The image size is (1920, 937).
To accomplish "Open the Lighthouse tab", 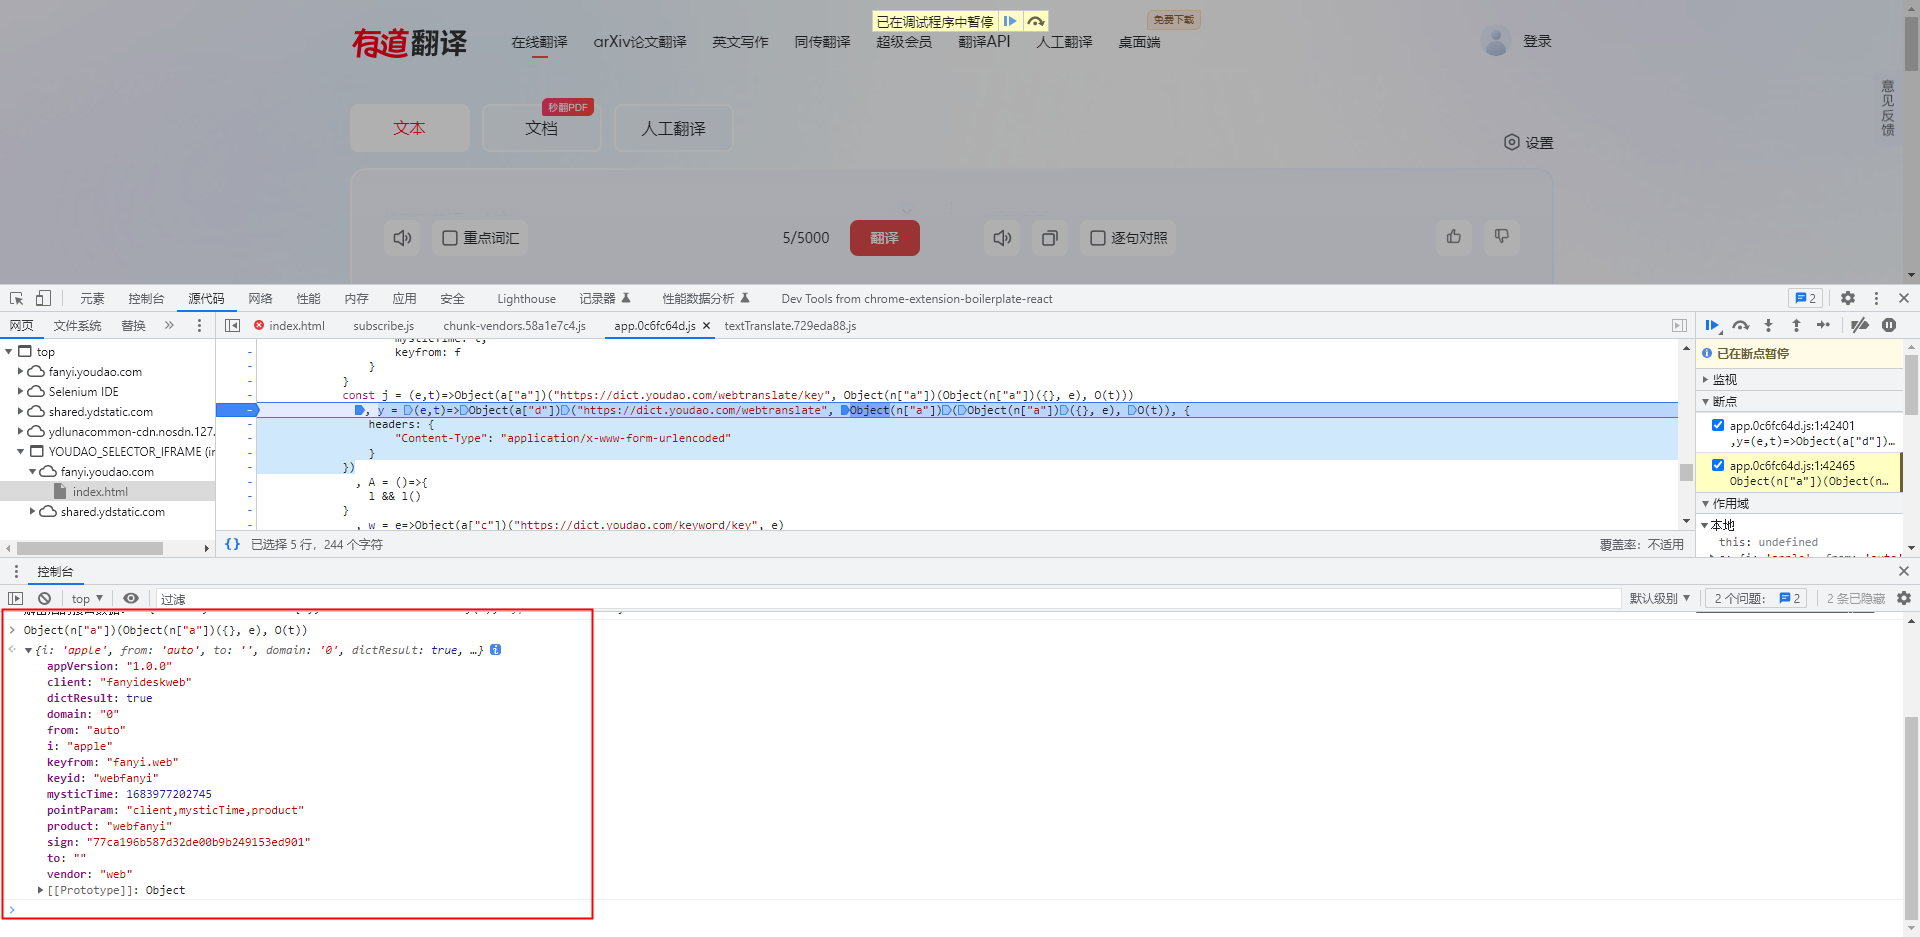I will pyautogui.click(x=526, y=298).
